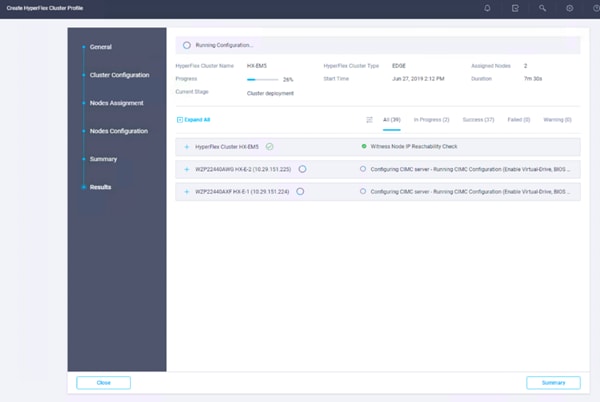The width and height of the screenshot is (600, 402).
Task: Click the HyperFlex Cluster Name label
Action: 204,66
